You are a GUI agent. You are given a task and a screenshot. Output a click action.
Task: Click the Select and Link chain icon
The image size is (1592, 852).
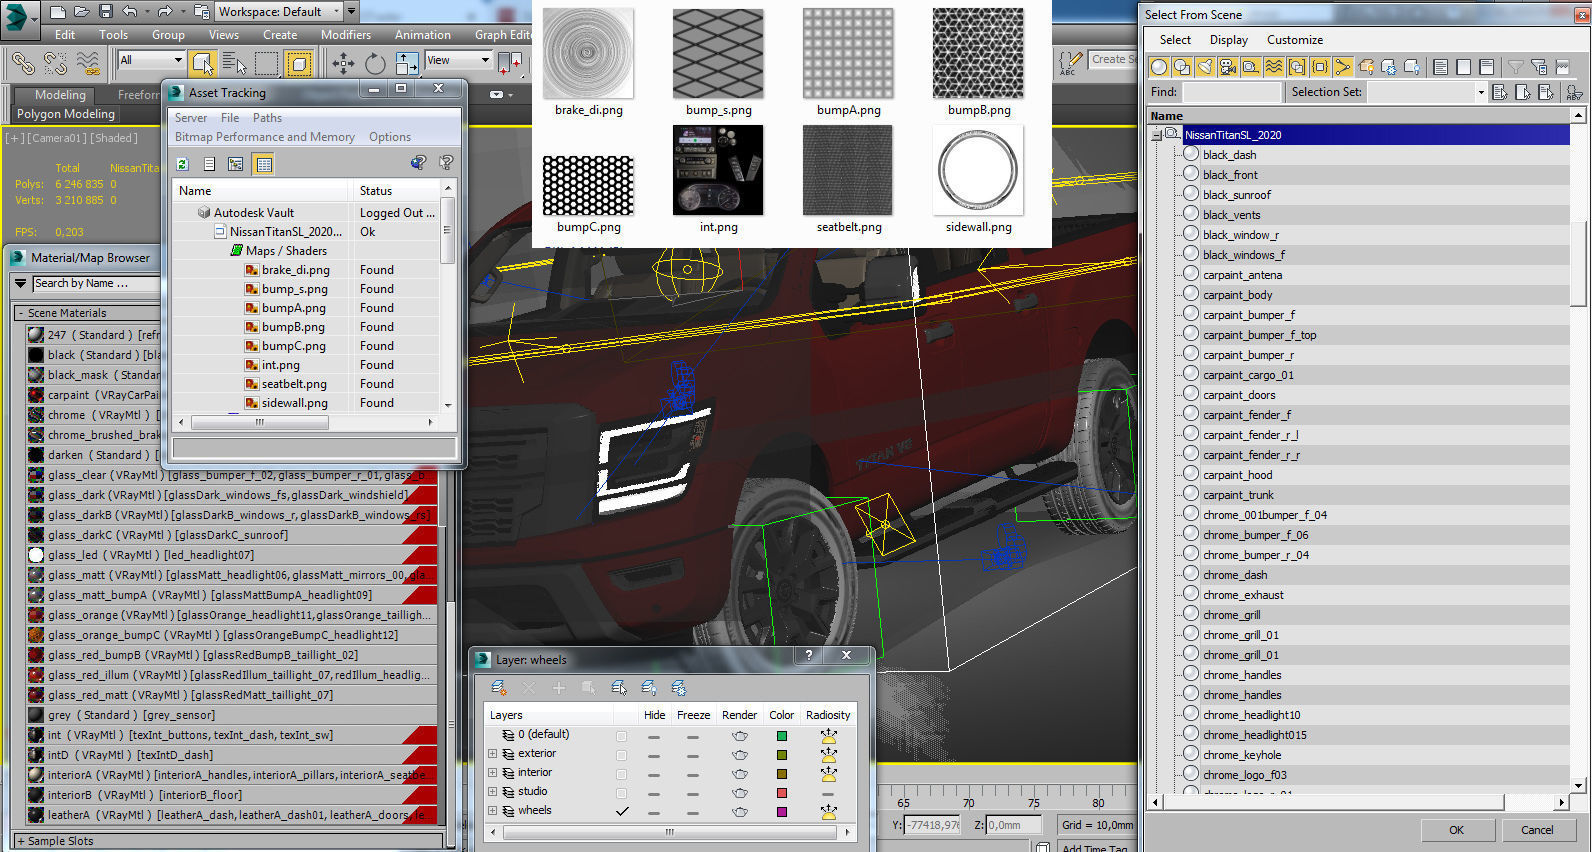click(23, 64)
